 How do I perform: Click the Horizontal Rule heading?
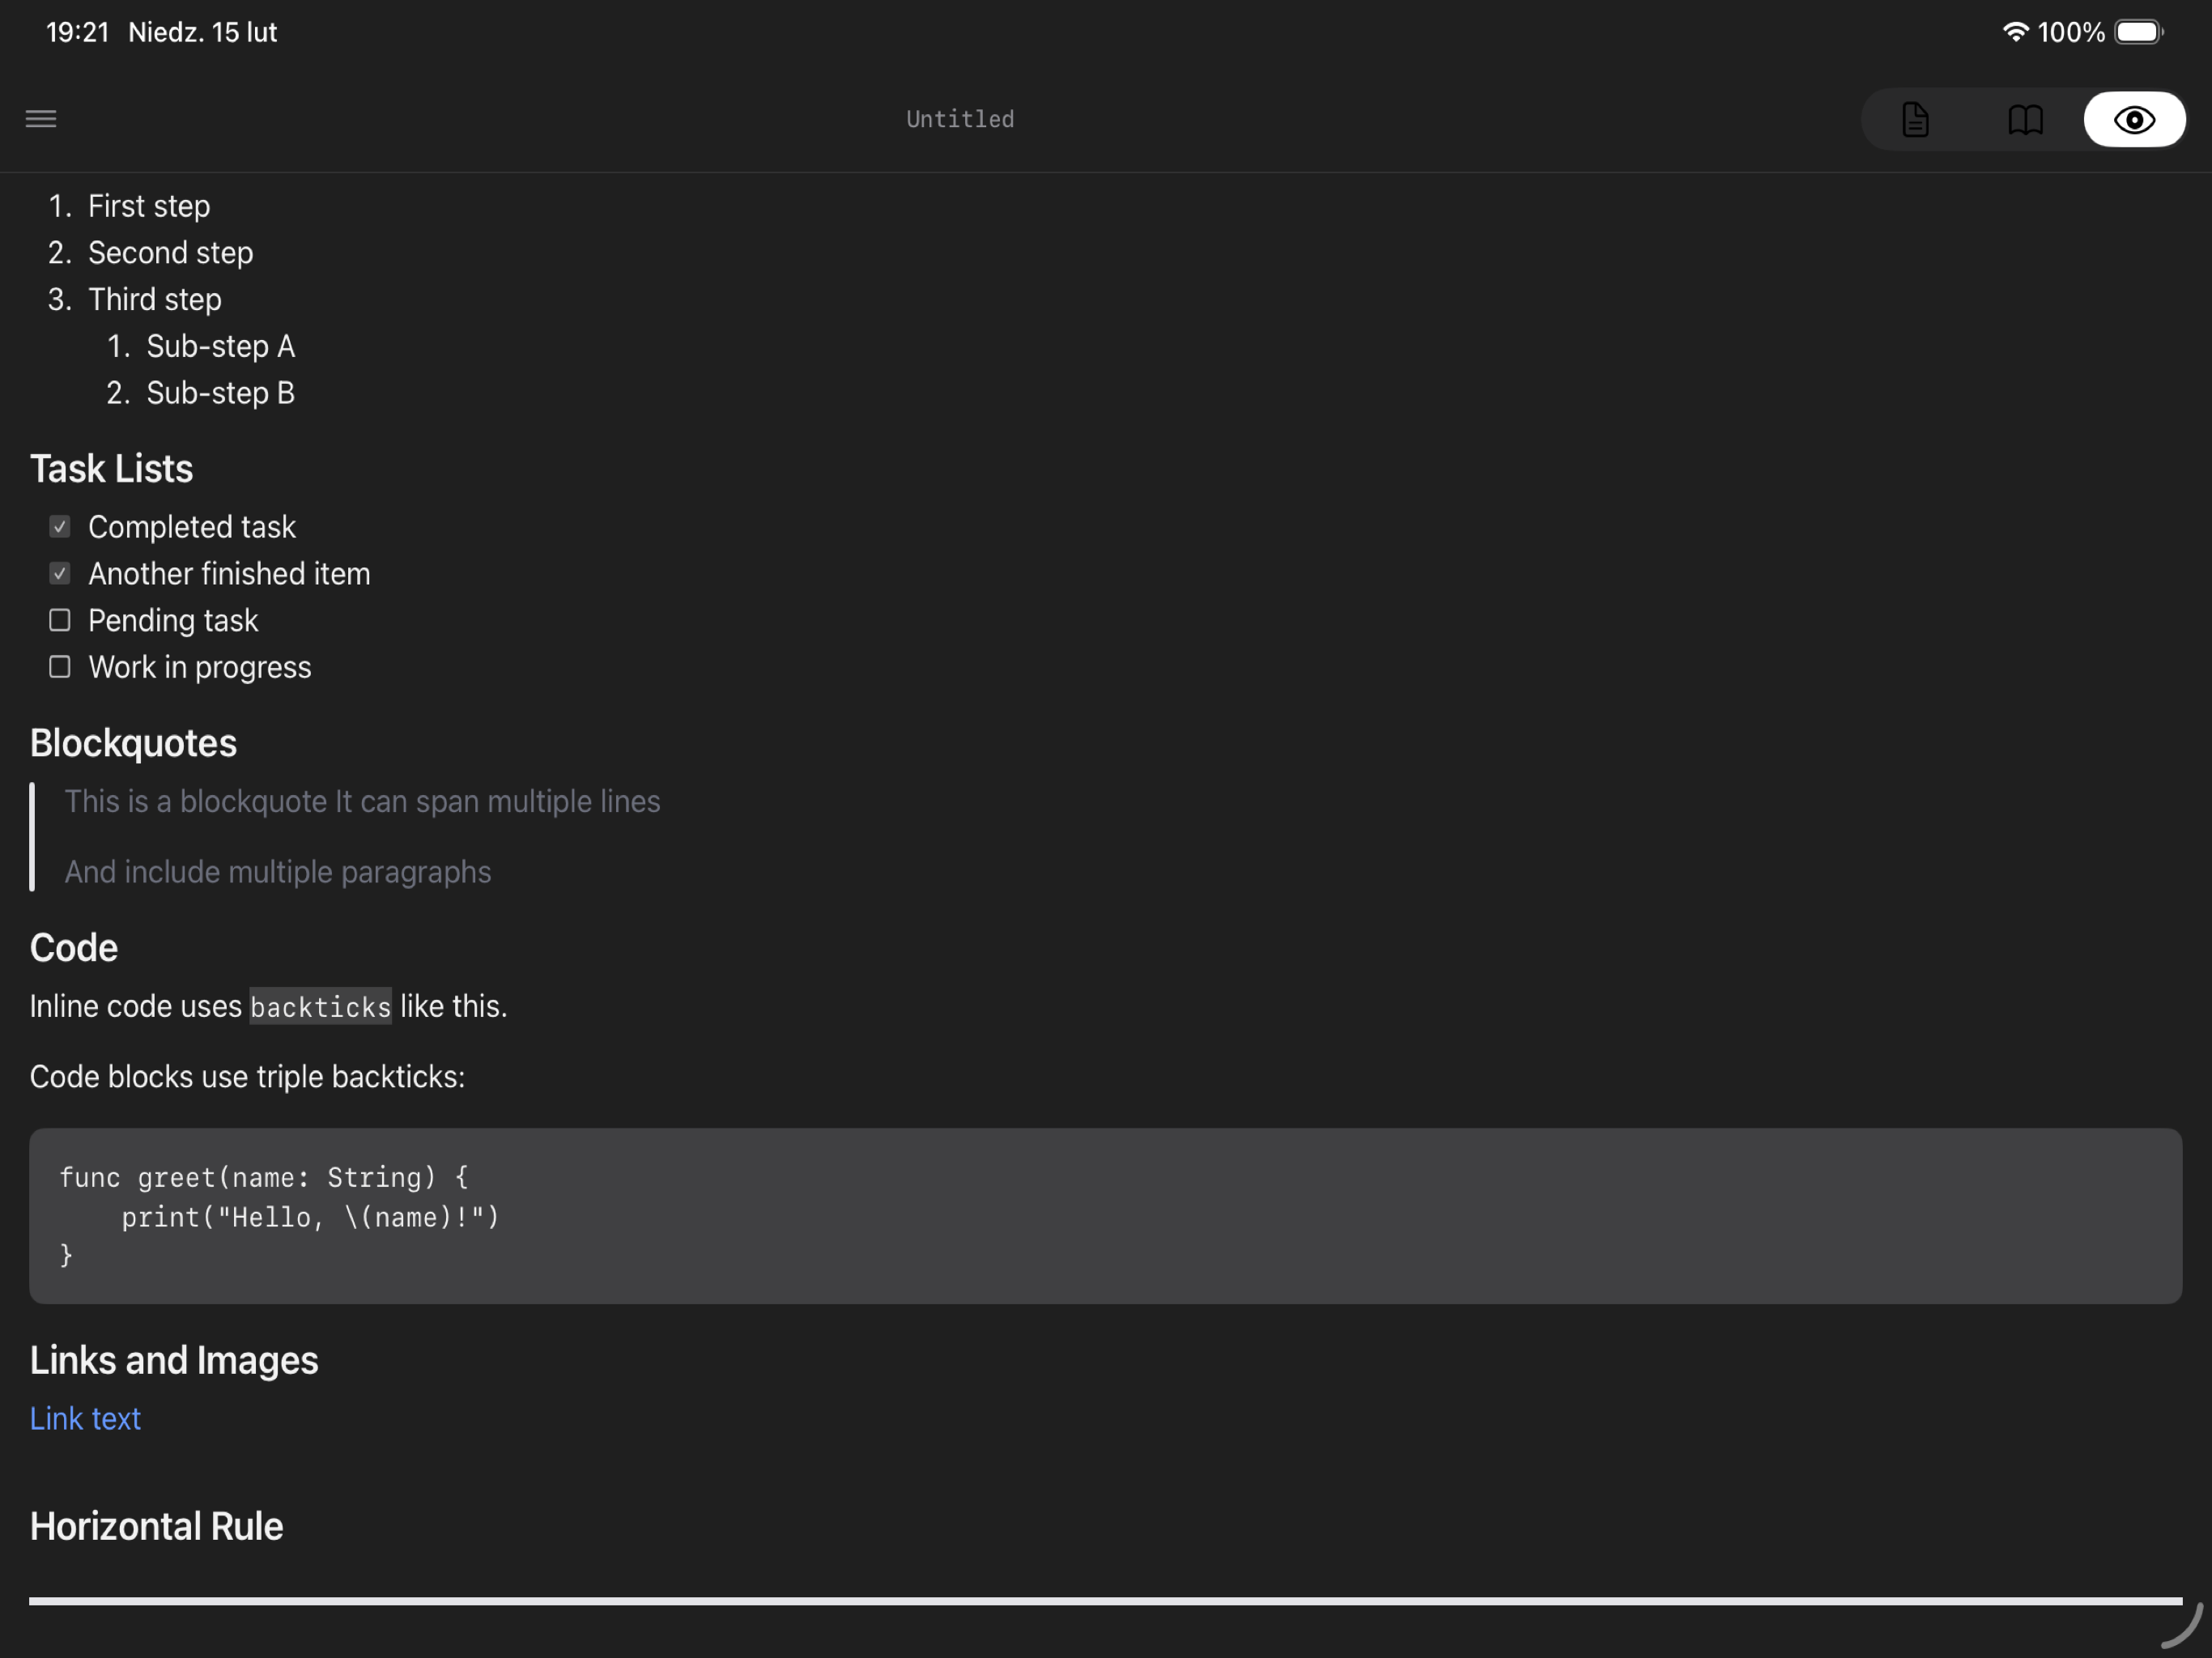[x=156, y=1526]
